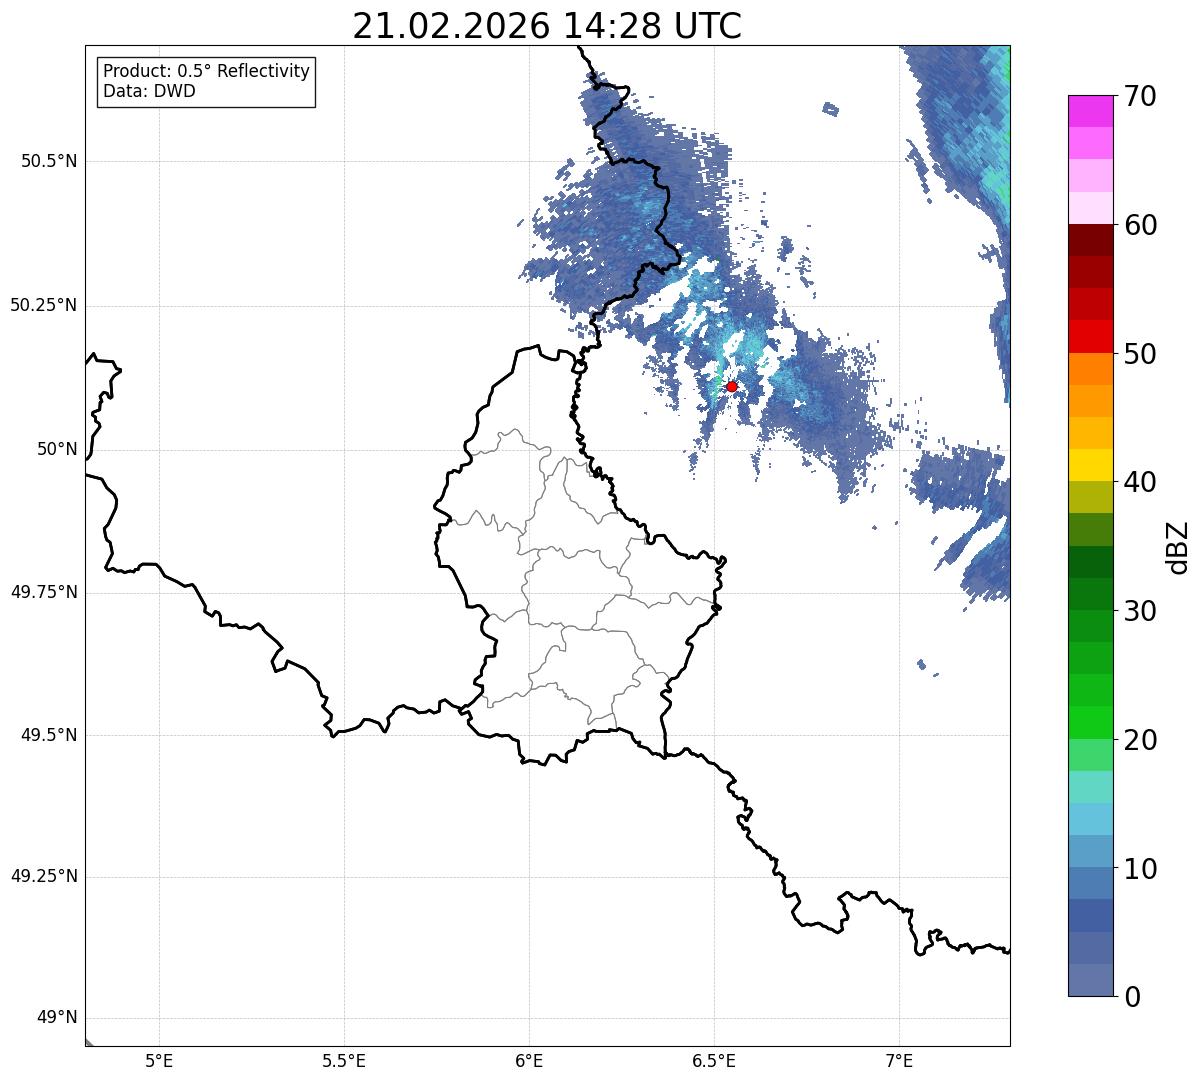Click the Data: DWD label
The image size is (1202, 1081).
coord(149,91)
